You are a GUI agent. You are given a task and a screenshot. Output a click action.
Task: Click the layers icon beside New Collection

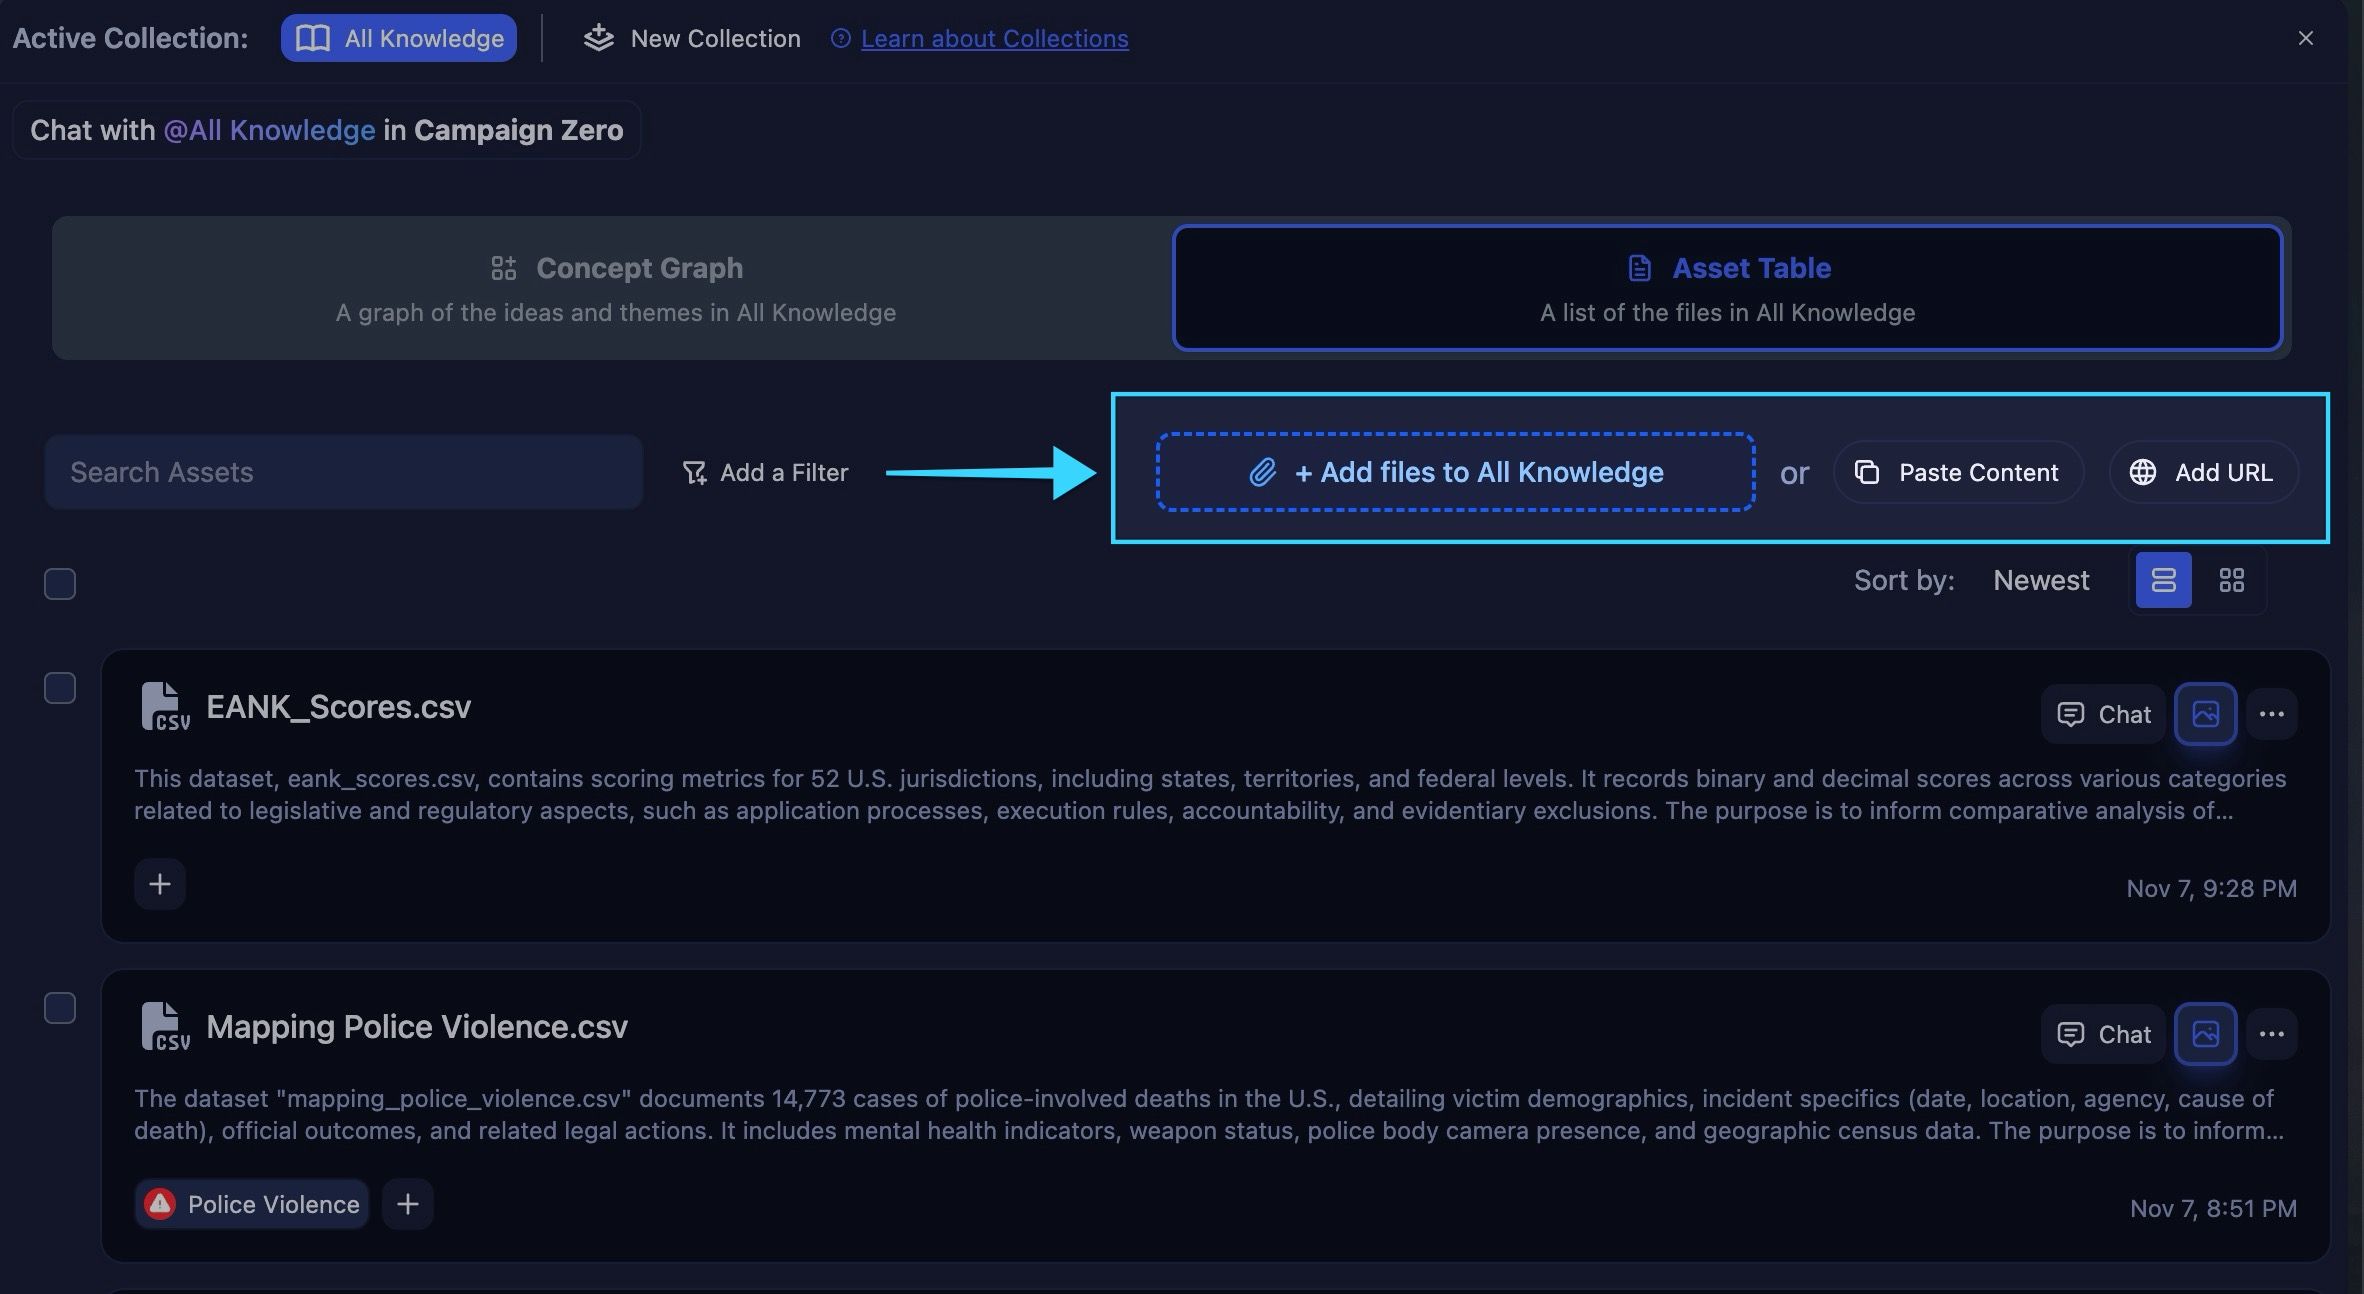click(599, 38)
